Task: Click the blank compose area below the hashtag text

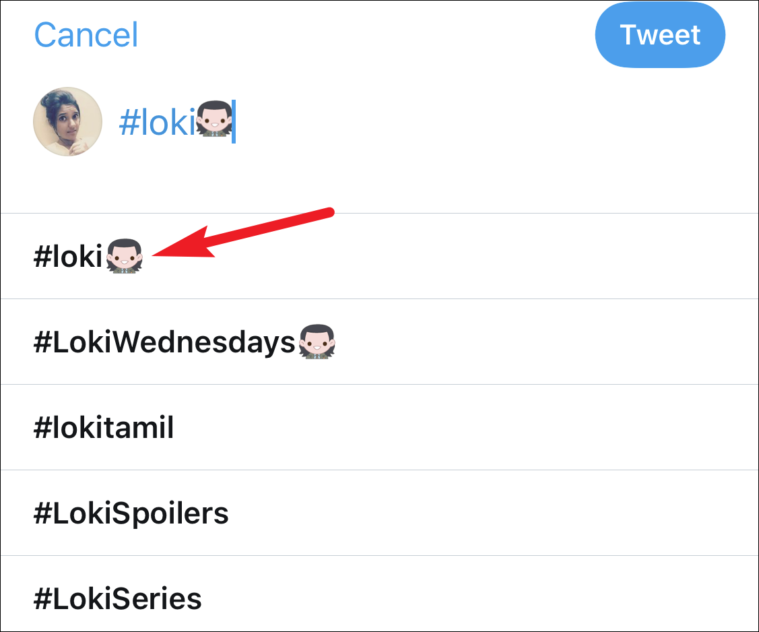Action: 400,180
